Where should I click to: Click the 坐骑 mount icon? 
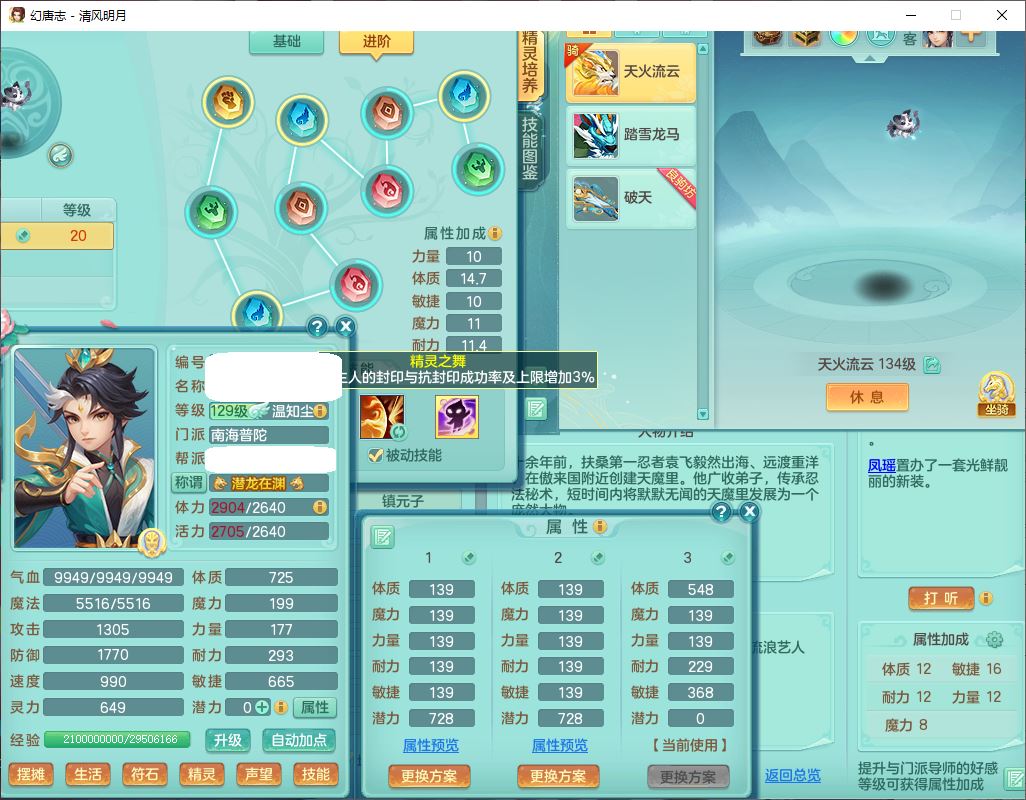coord(995,394)
